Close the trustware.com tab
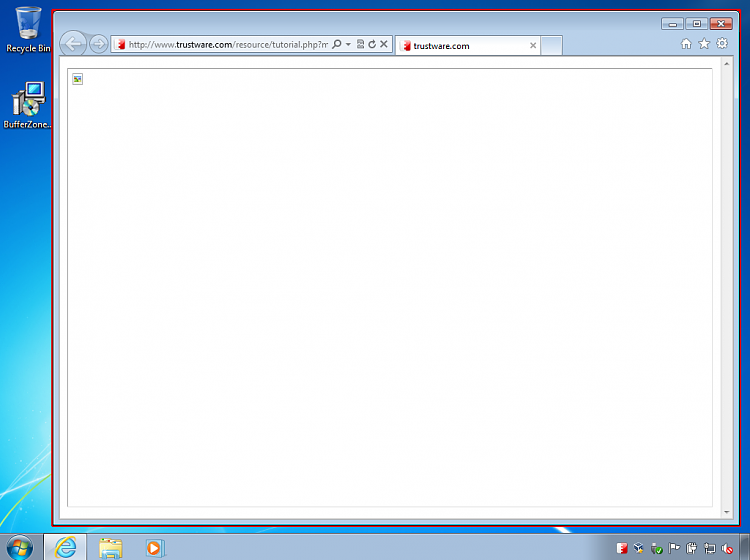The height and width of the screenshot is (560, 750). pos(533,45)
